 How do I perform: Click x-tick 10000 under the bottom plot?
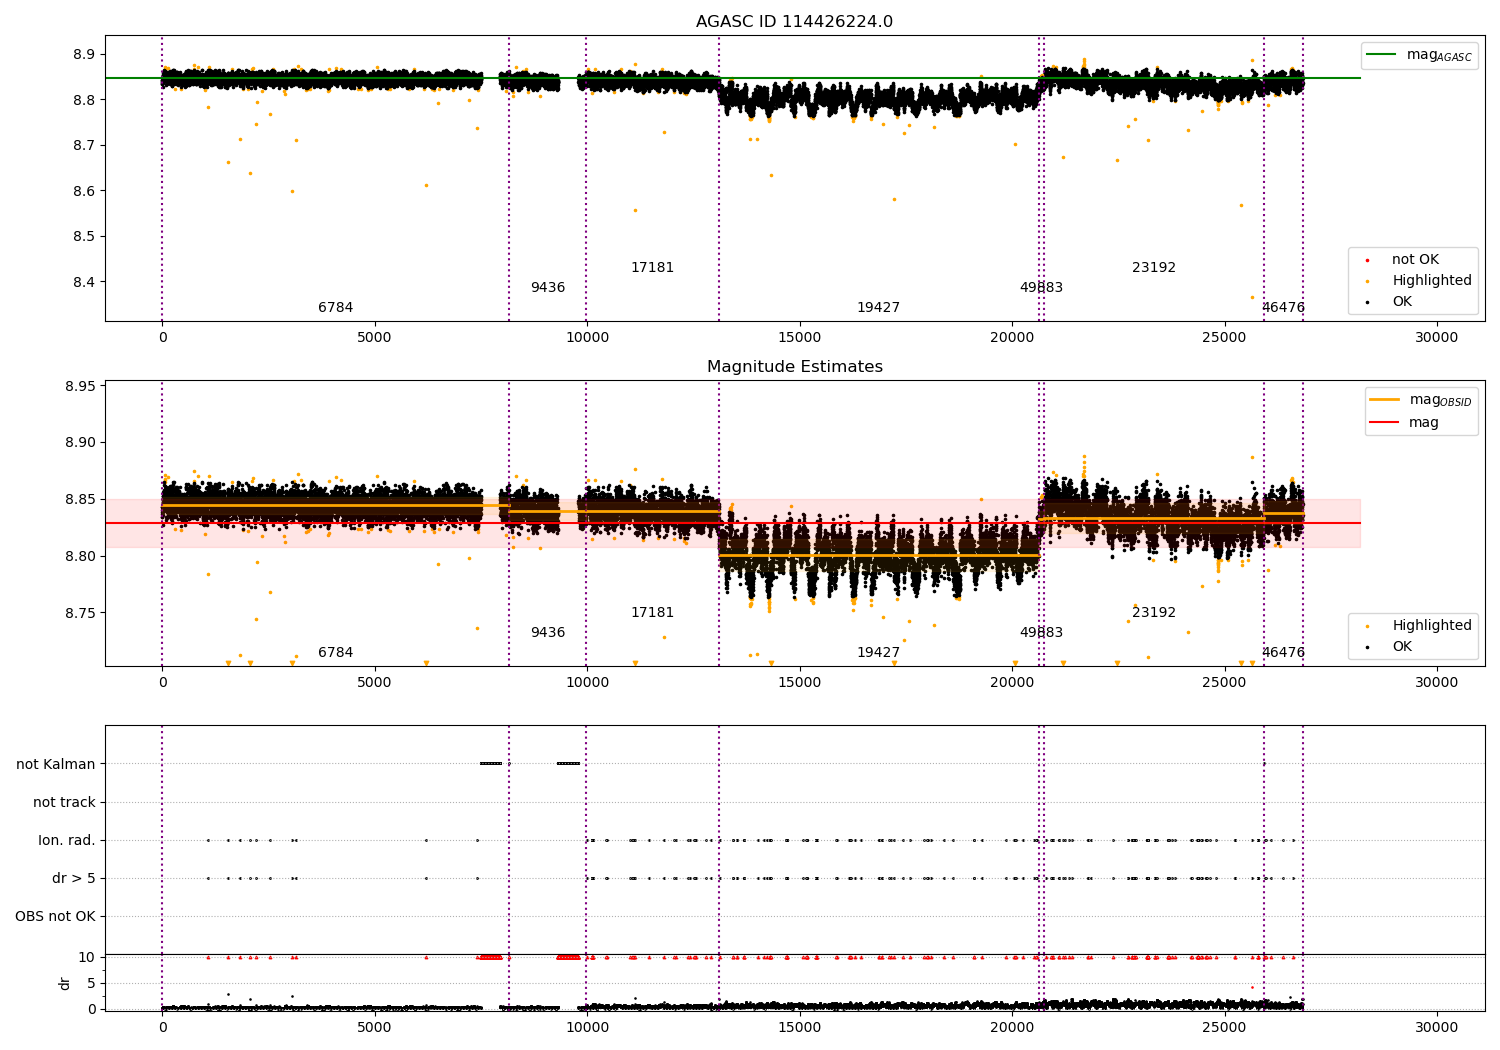587,1028
